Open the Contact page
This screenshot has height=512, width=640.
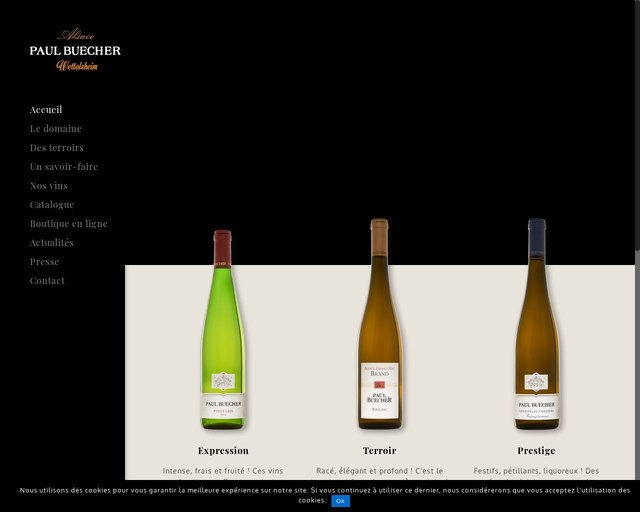click(47, 280)
